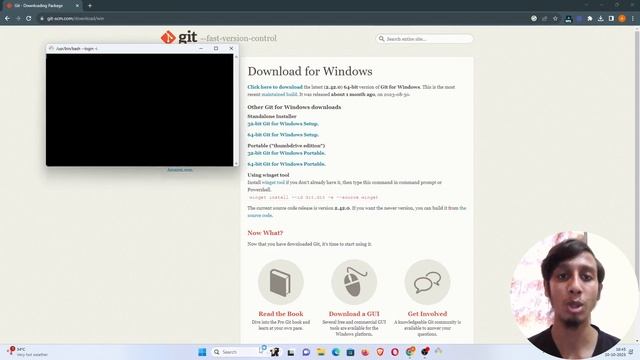Open the Opera browser from the taskbar

pos(395,352)
